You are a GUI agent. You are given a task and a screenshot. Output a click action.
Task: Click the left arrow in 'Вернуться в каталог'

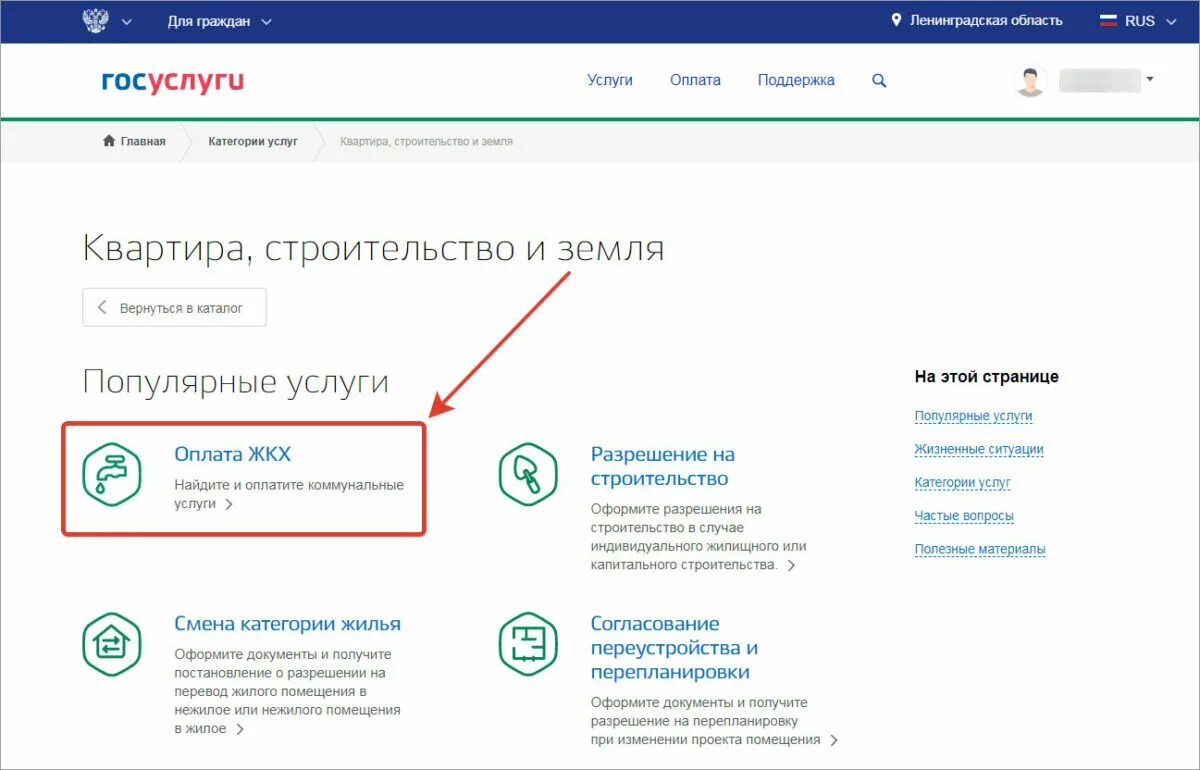click(x=101, y=308)
